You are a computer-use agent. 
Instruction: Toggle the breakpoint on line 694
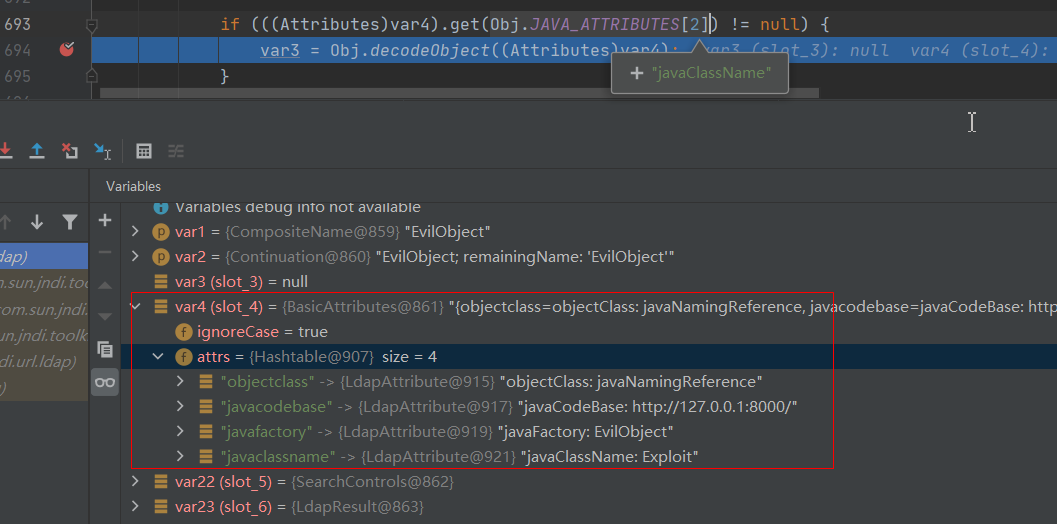click(x=67, y=49)
